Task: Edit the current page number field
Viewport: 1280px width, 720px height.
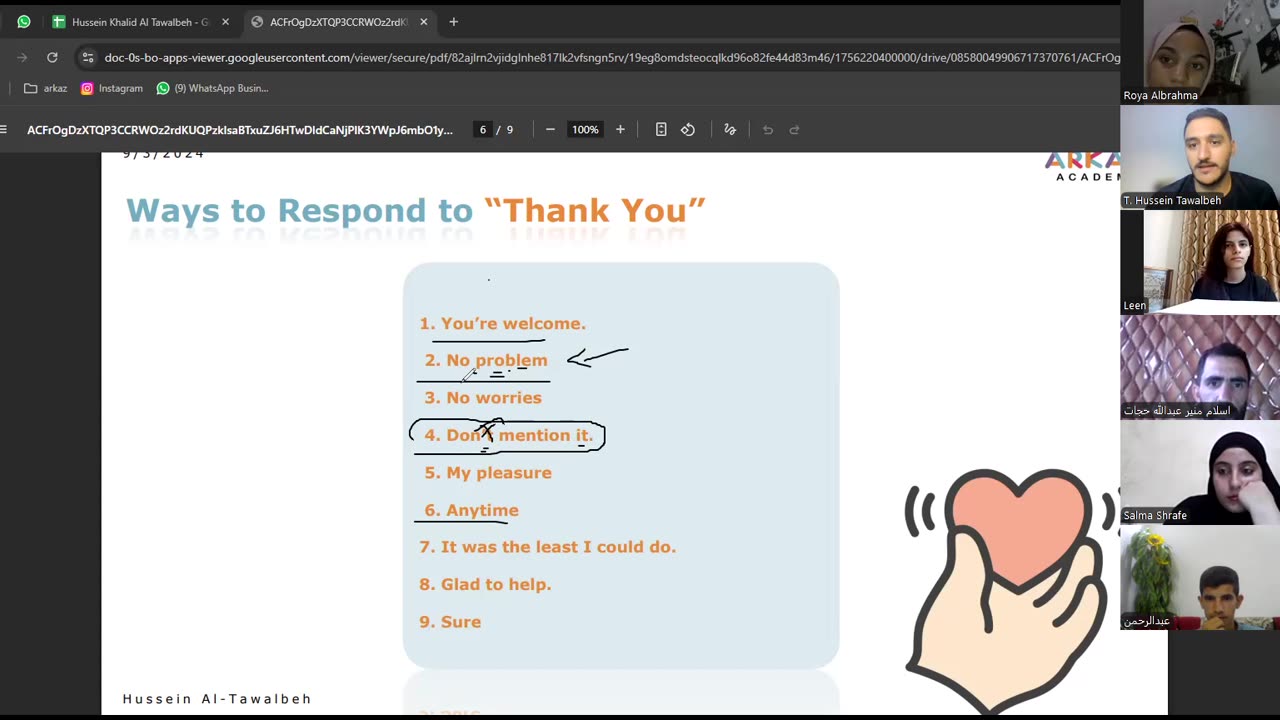Action: (483, 130)
